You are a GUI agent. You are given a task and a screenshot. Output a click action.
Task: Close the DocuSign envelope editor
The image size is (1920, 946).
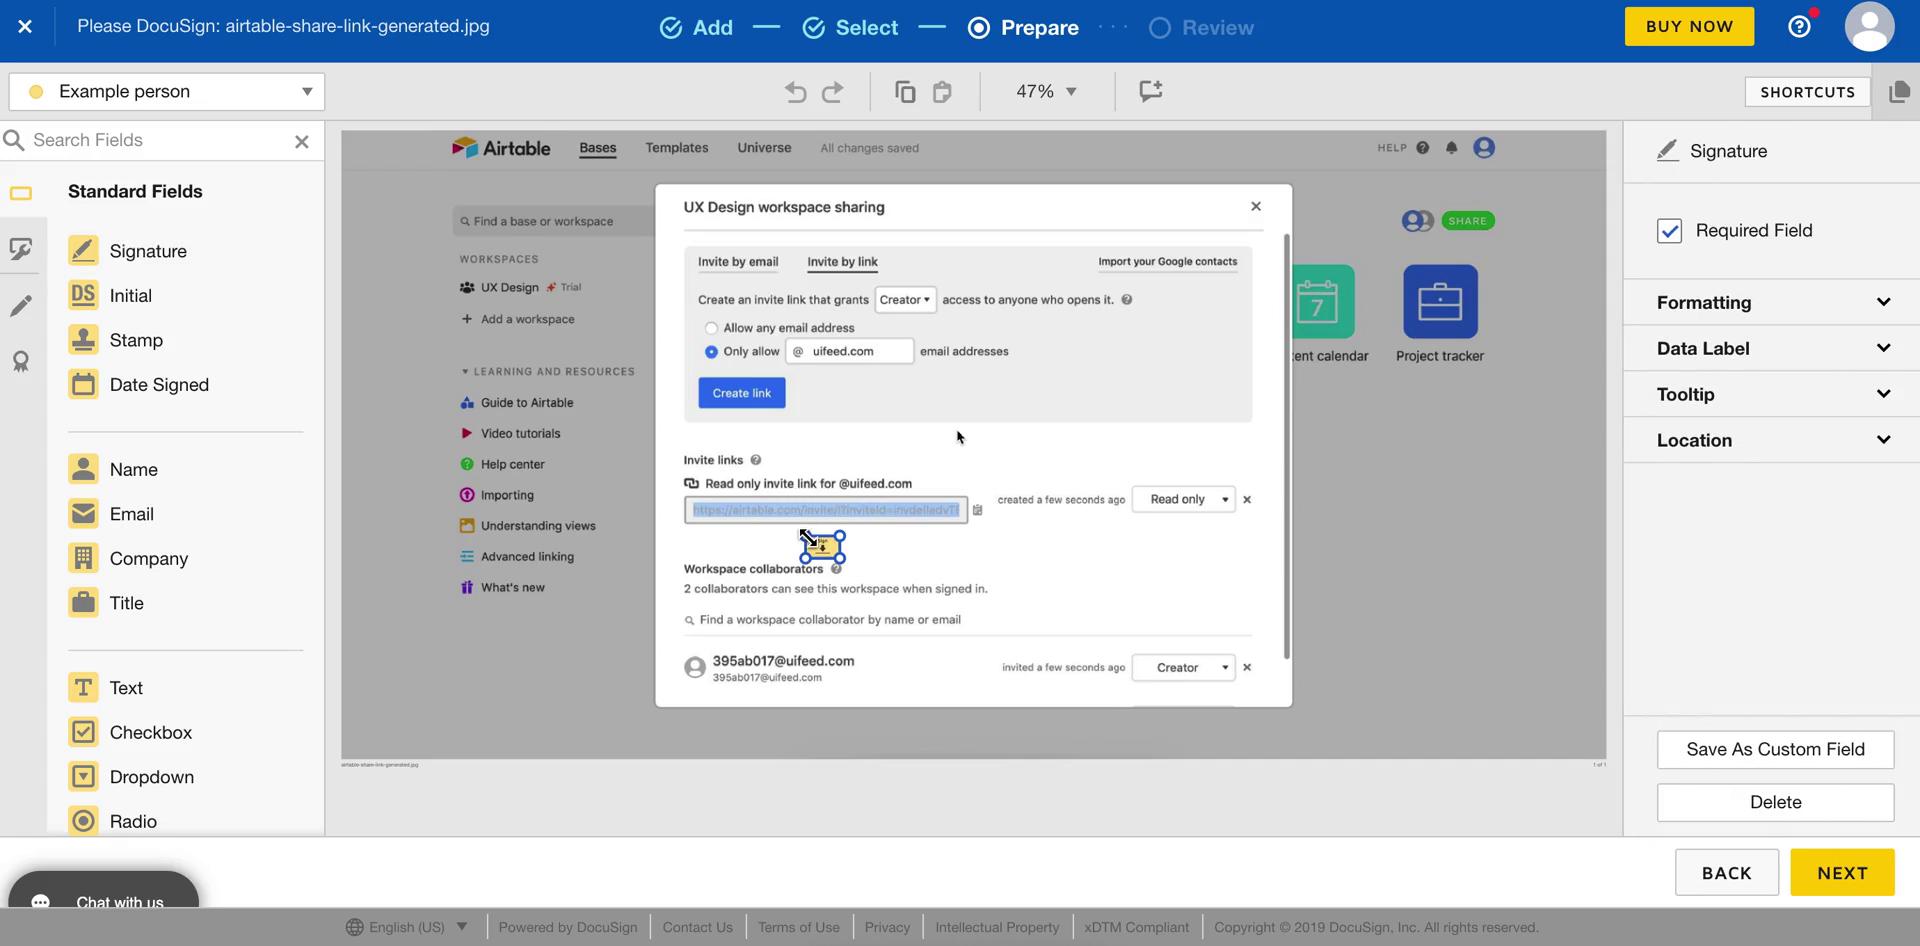tap(25, 27)
